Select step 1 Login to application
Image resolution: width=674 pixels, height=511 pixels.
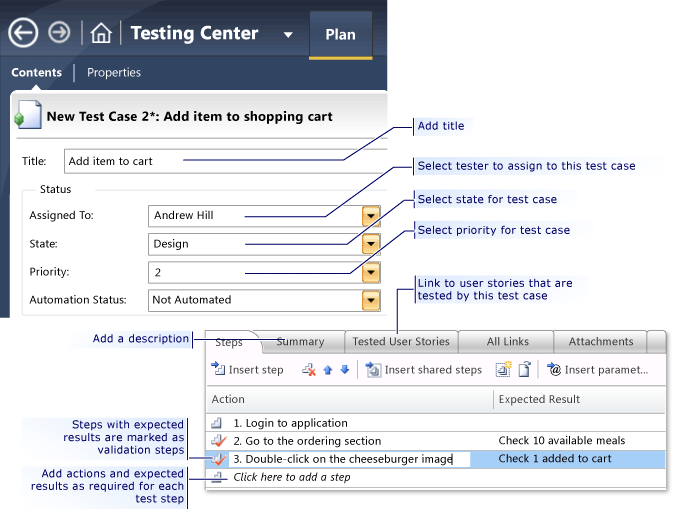291,423
